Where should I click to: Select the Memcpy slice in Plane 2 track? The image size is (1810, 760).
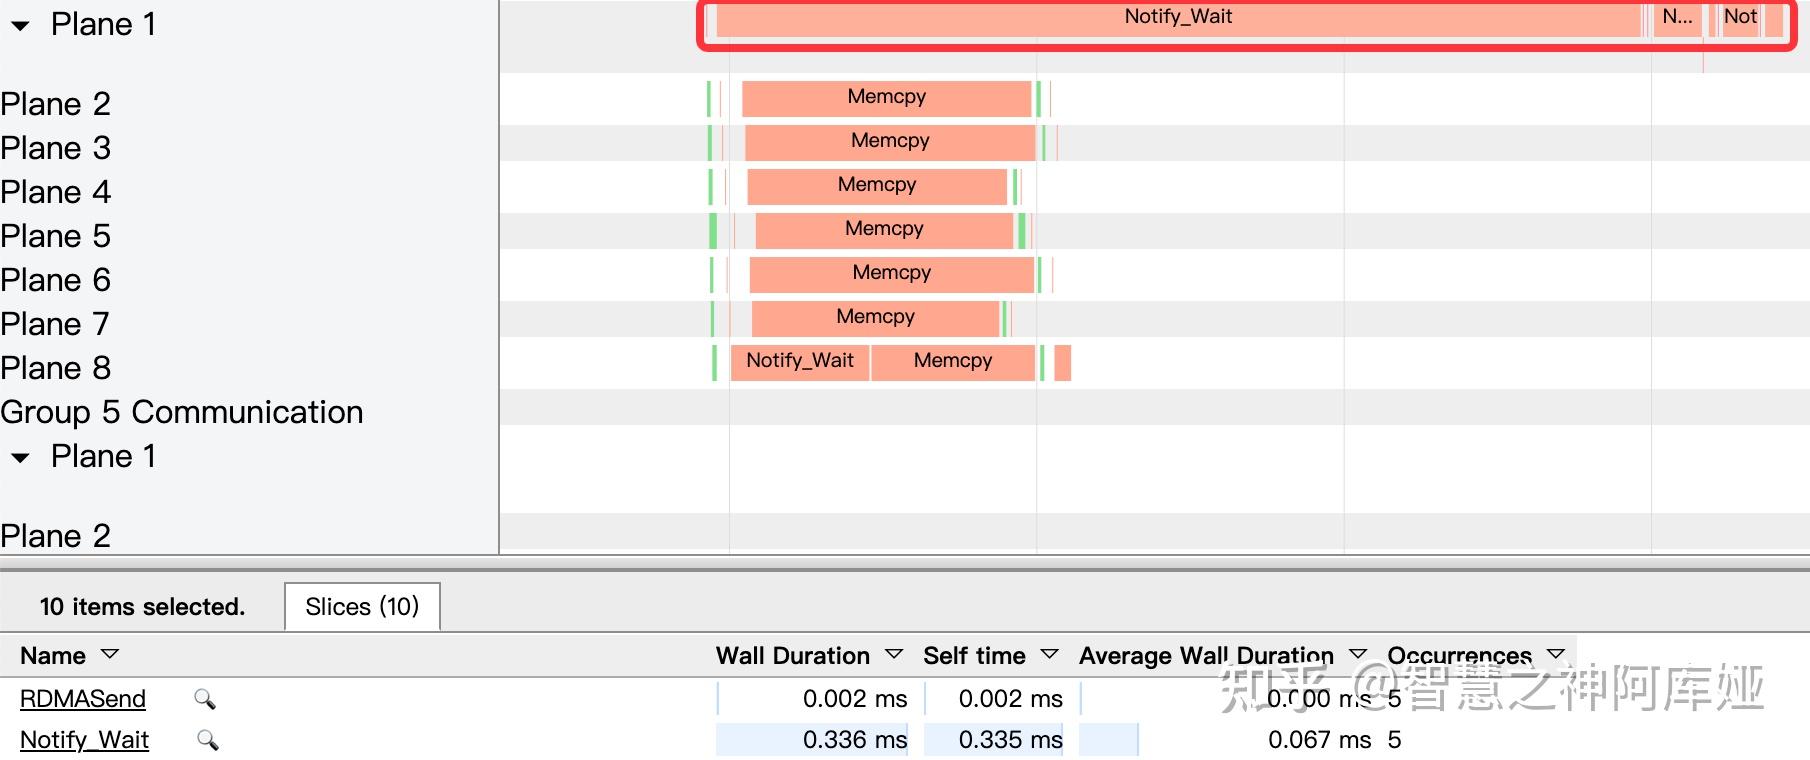pos(886,98)
